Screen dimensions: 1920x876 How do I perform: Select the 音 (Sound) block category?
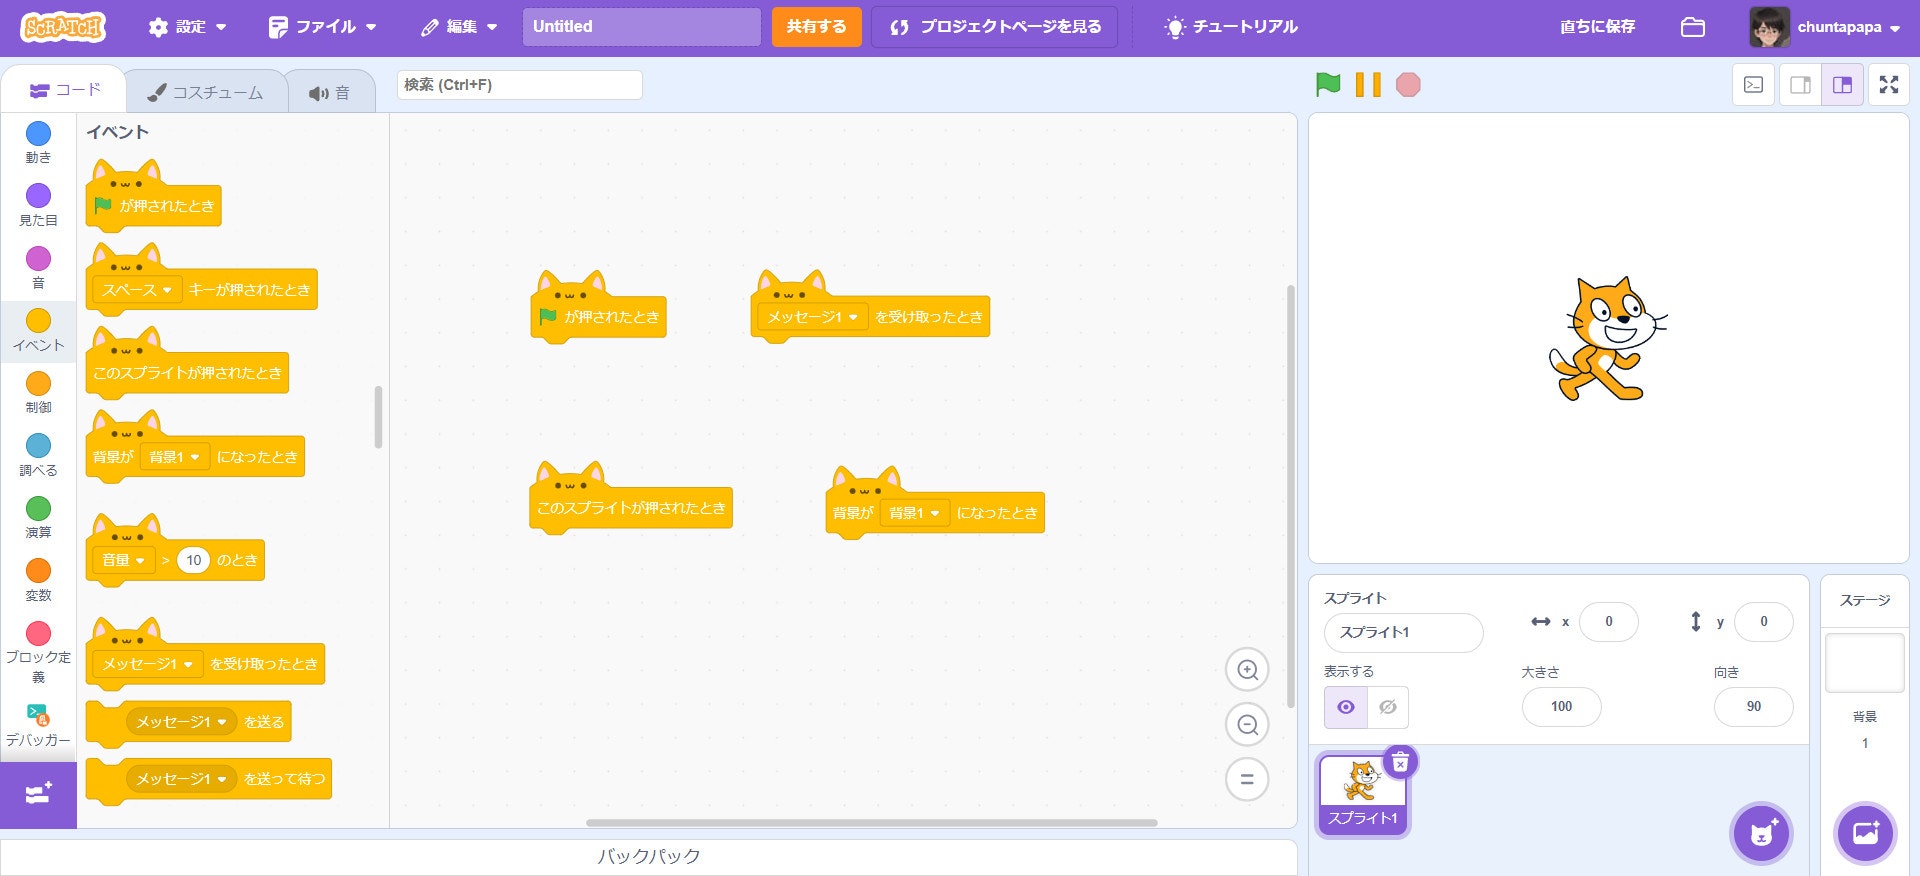pos(38,268)
